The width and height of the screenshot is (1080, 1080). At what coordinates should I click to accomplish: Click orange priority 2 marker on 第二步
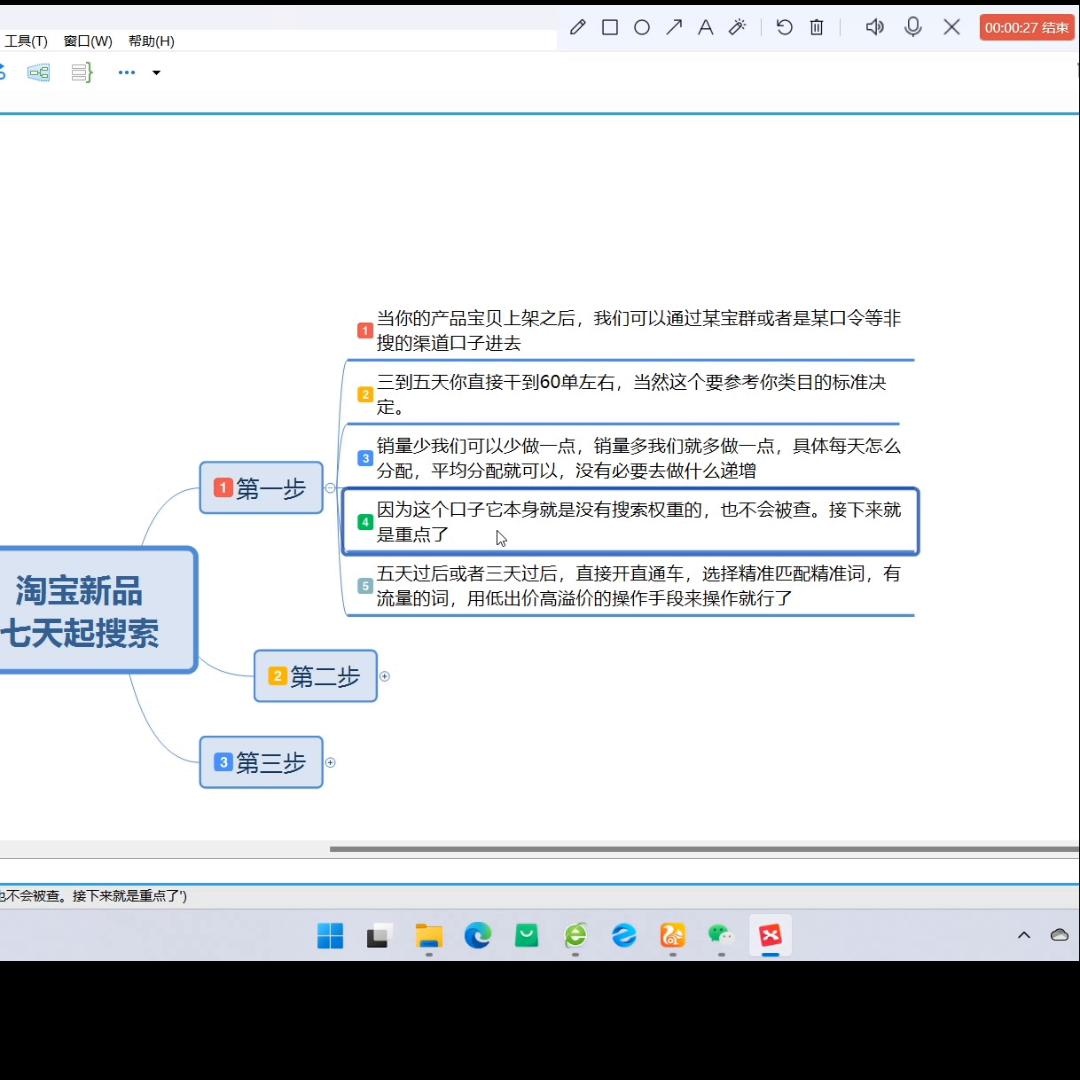point(278,676)
